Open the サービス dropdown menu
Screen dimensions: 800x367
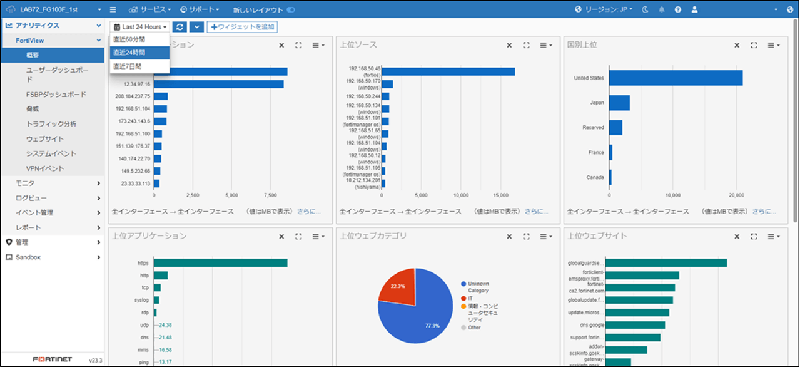149,9
